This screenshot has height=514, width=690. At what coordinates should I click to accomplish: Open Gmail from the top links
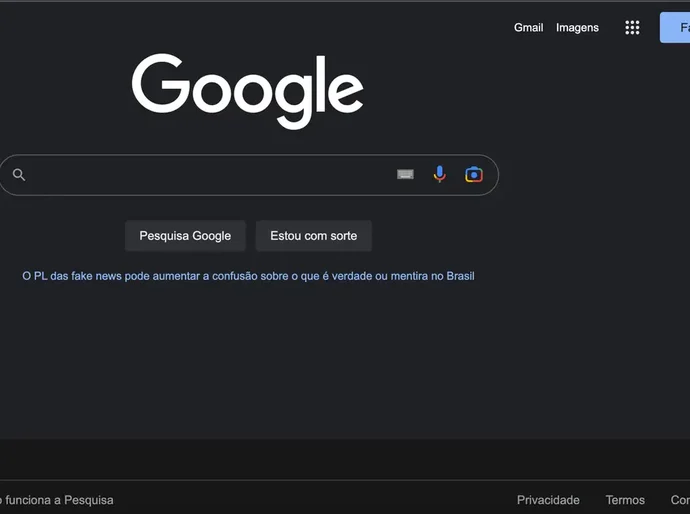click(529, 28)
